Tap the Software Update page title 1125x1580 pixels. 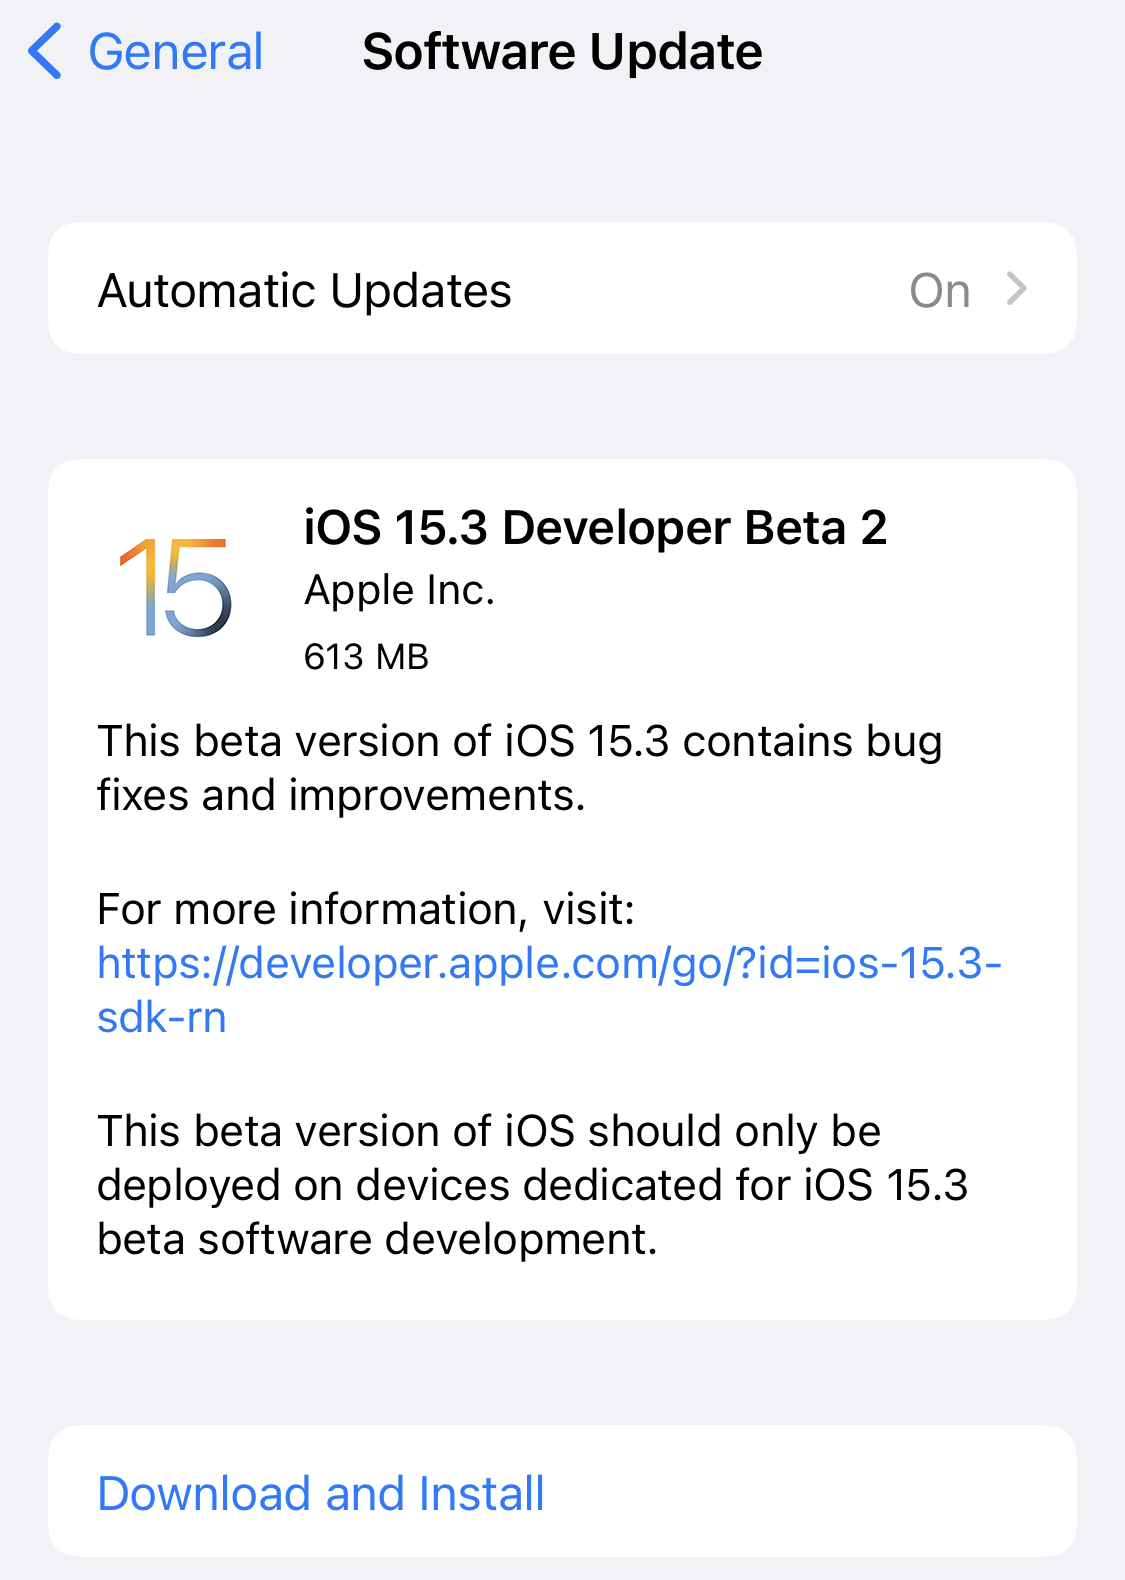tap(562, 52)
